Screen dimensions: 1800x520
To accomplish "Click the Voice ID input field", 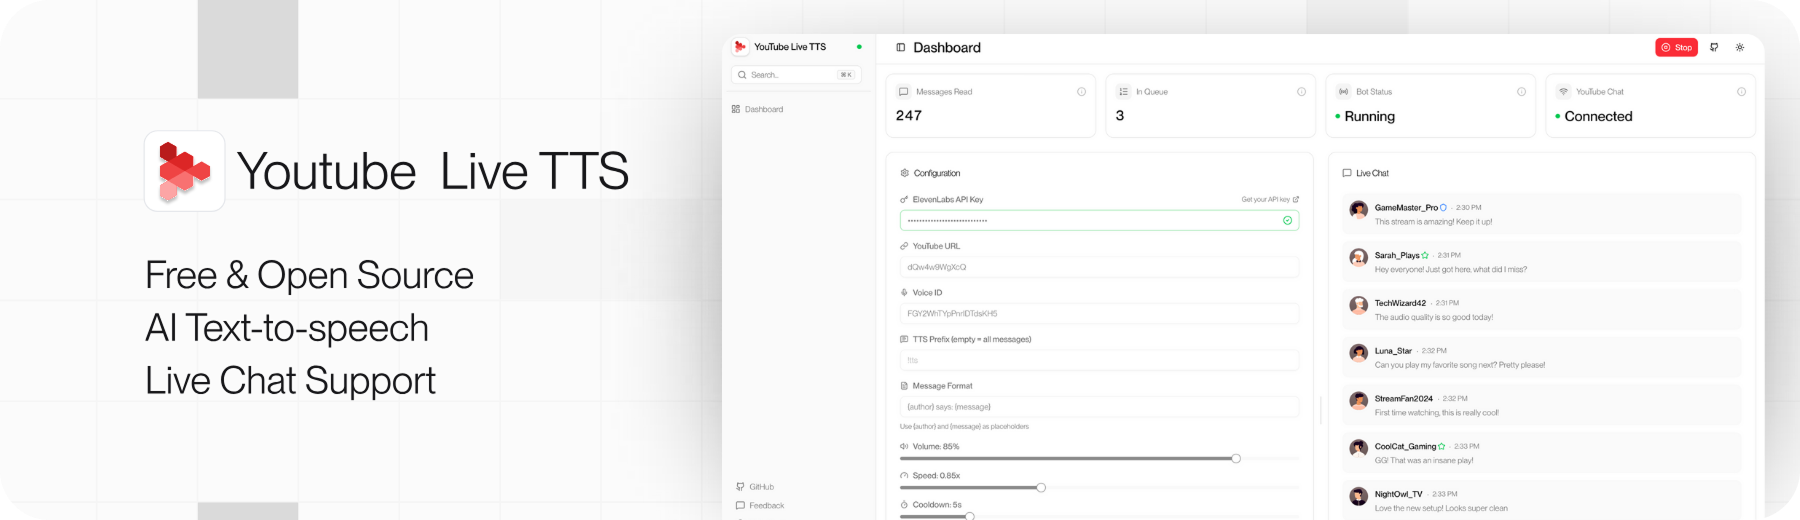I will coord(1099,313).
